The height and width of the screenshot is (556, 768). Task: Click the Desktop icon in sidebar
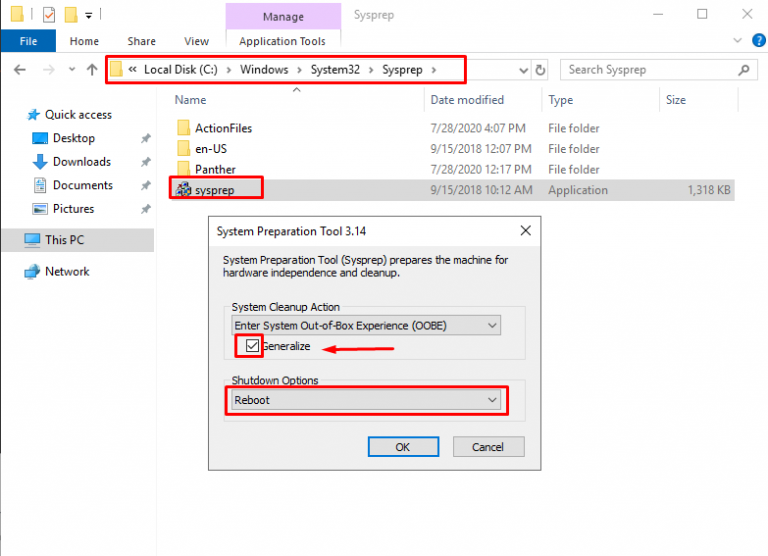click(40, 138)
